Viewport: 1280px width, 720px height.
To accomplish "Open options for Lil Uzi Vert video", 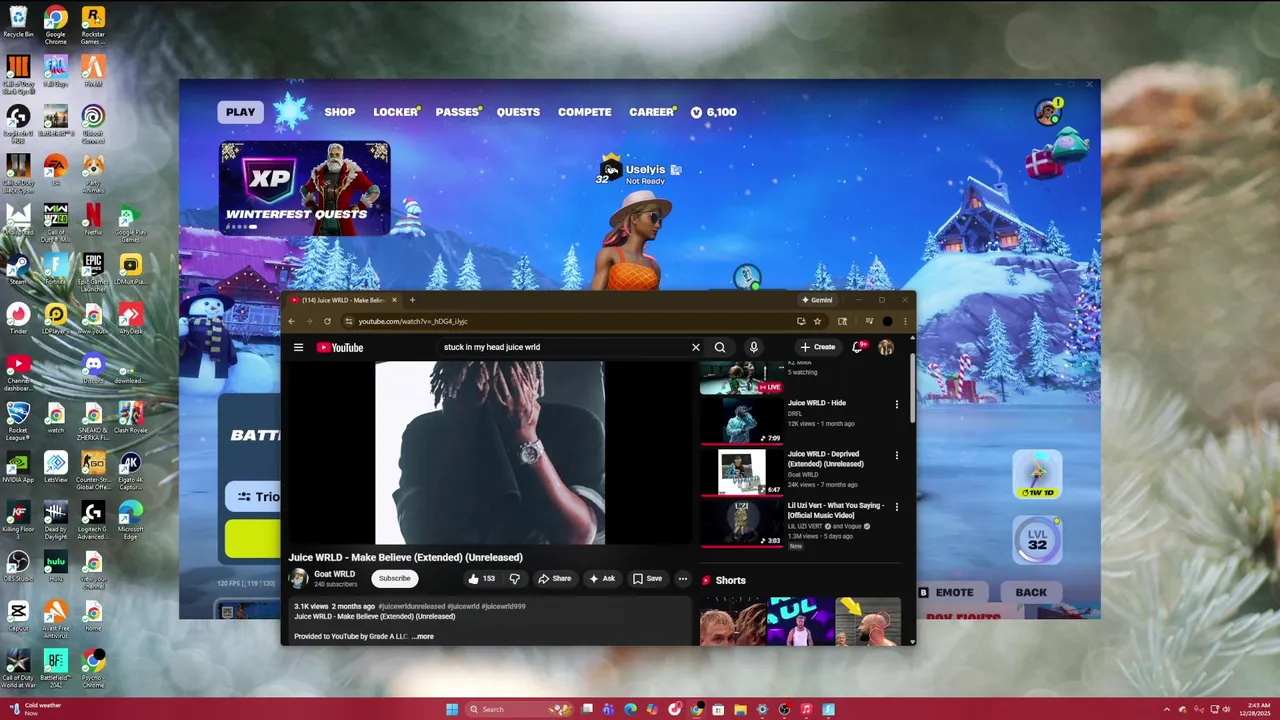I will pyautogui.click(x=896, y=507).
